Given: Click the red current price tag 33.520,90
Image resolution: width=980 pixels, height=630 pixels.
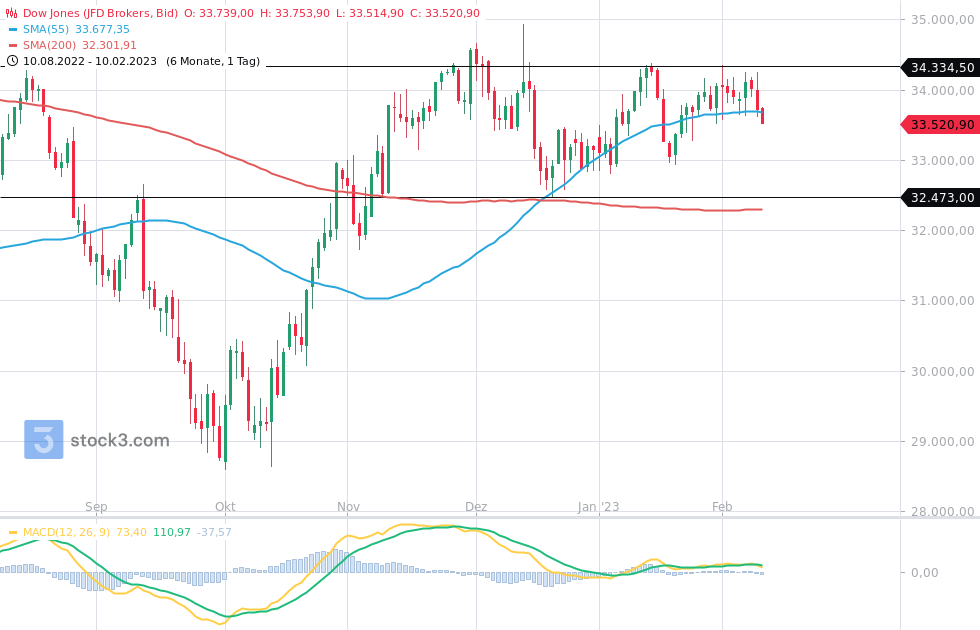Looking at the screenshot, I should coord(941,125).
